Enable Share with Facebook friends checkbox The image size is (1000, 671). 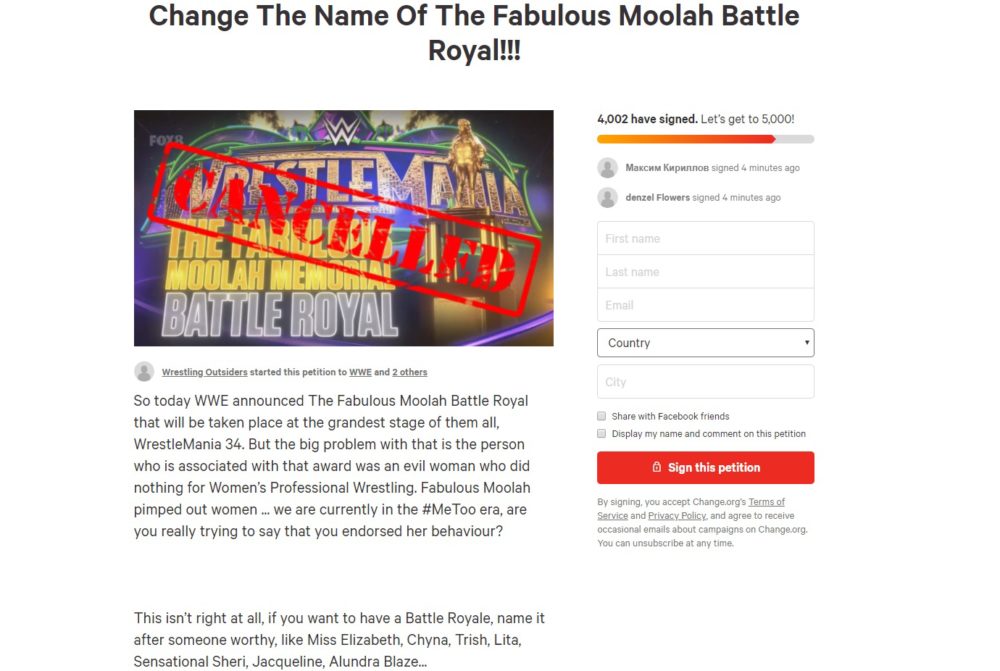tap(602, 416)
